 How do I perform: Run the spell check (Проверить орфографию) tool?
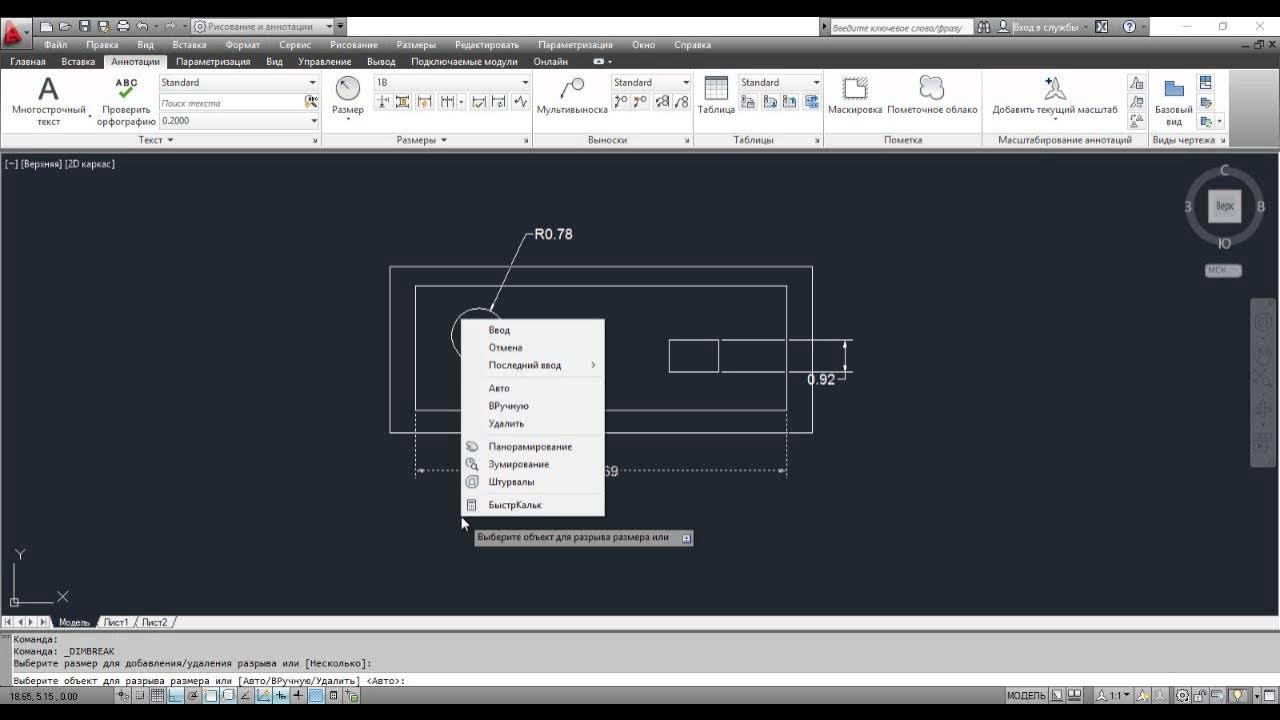pos(126,101)
